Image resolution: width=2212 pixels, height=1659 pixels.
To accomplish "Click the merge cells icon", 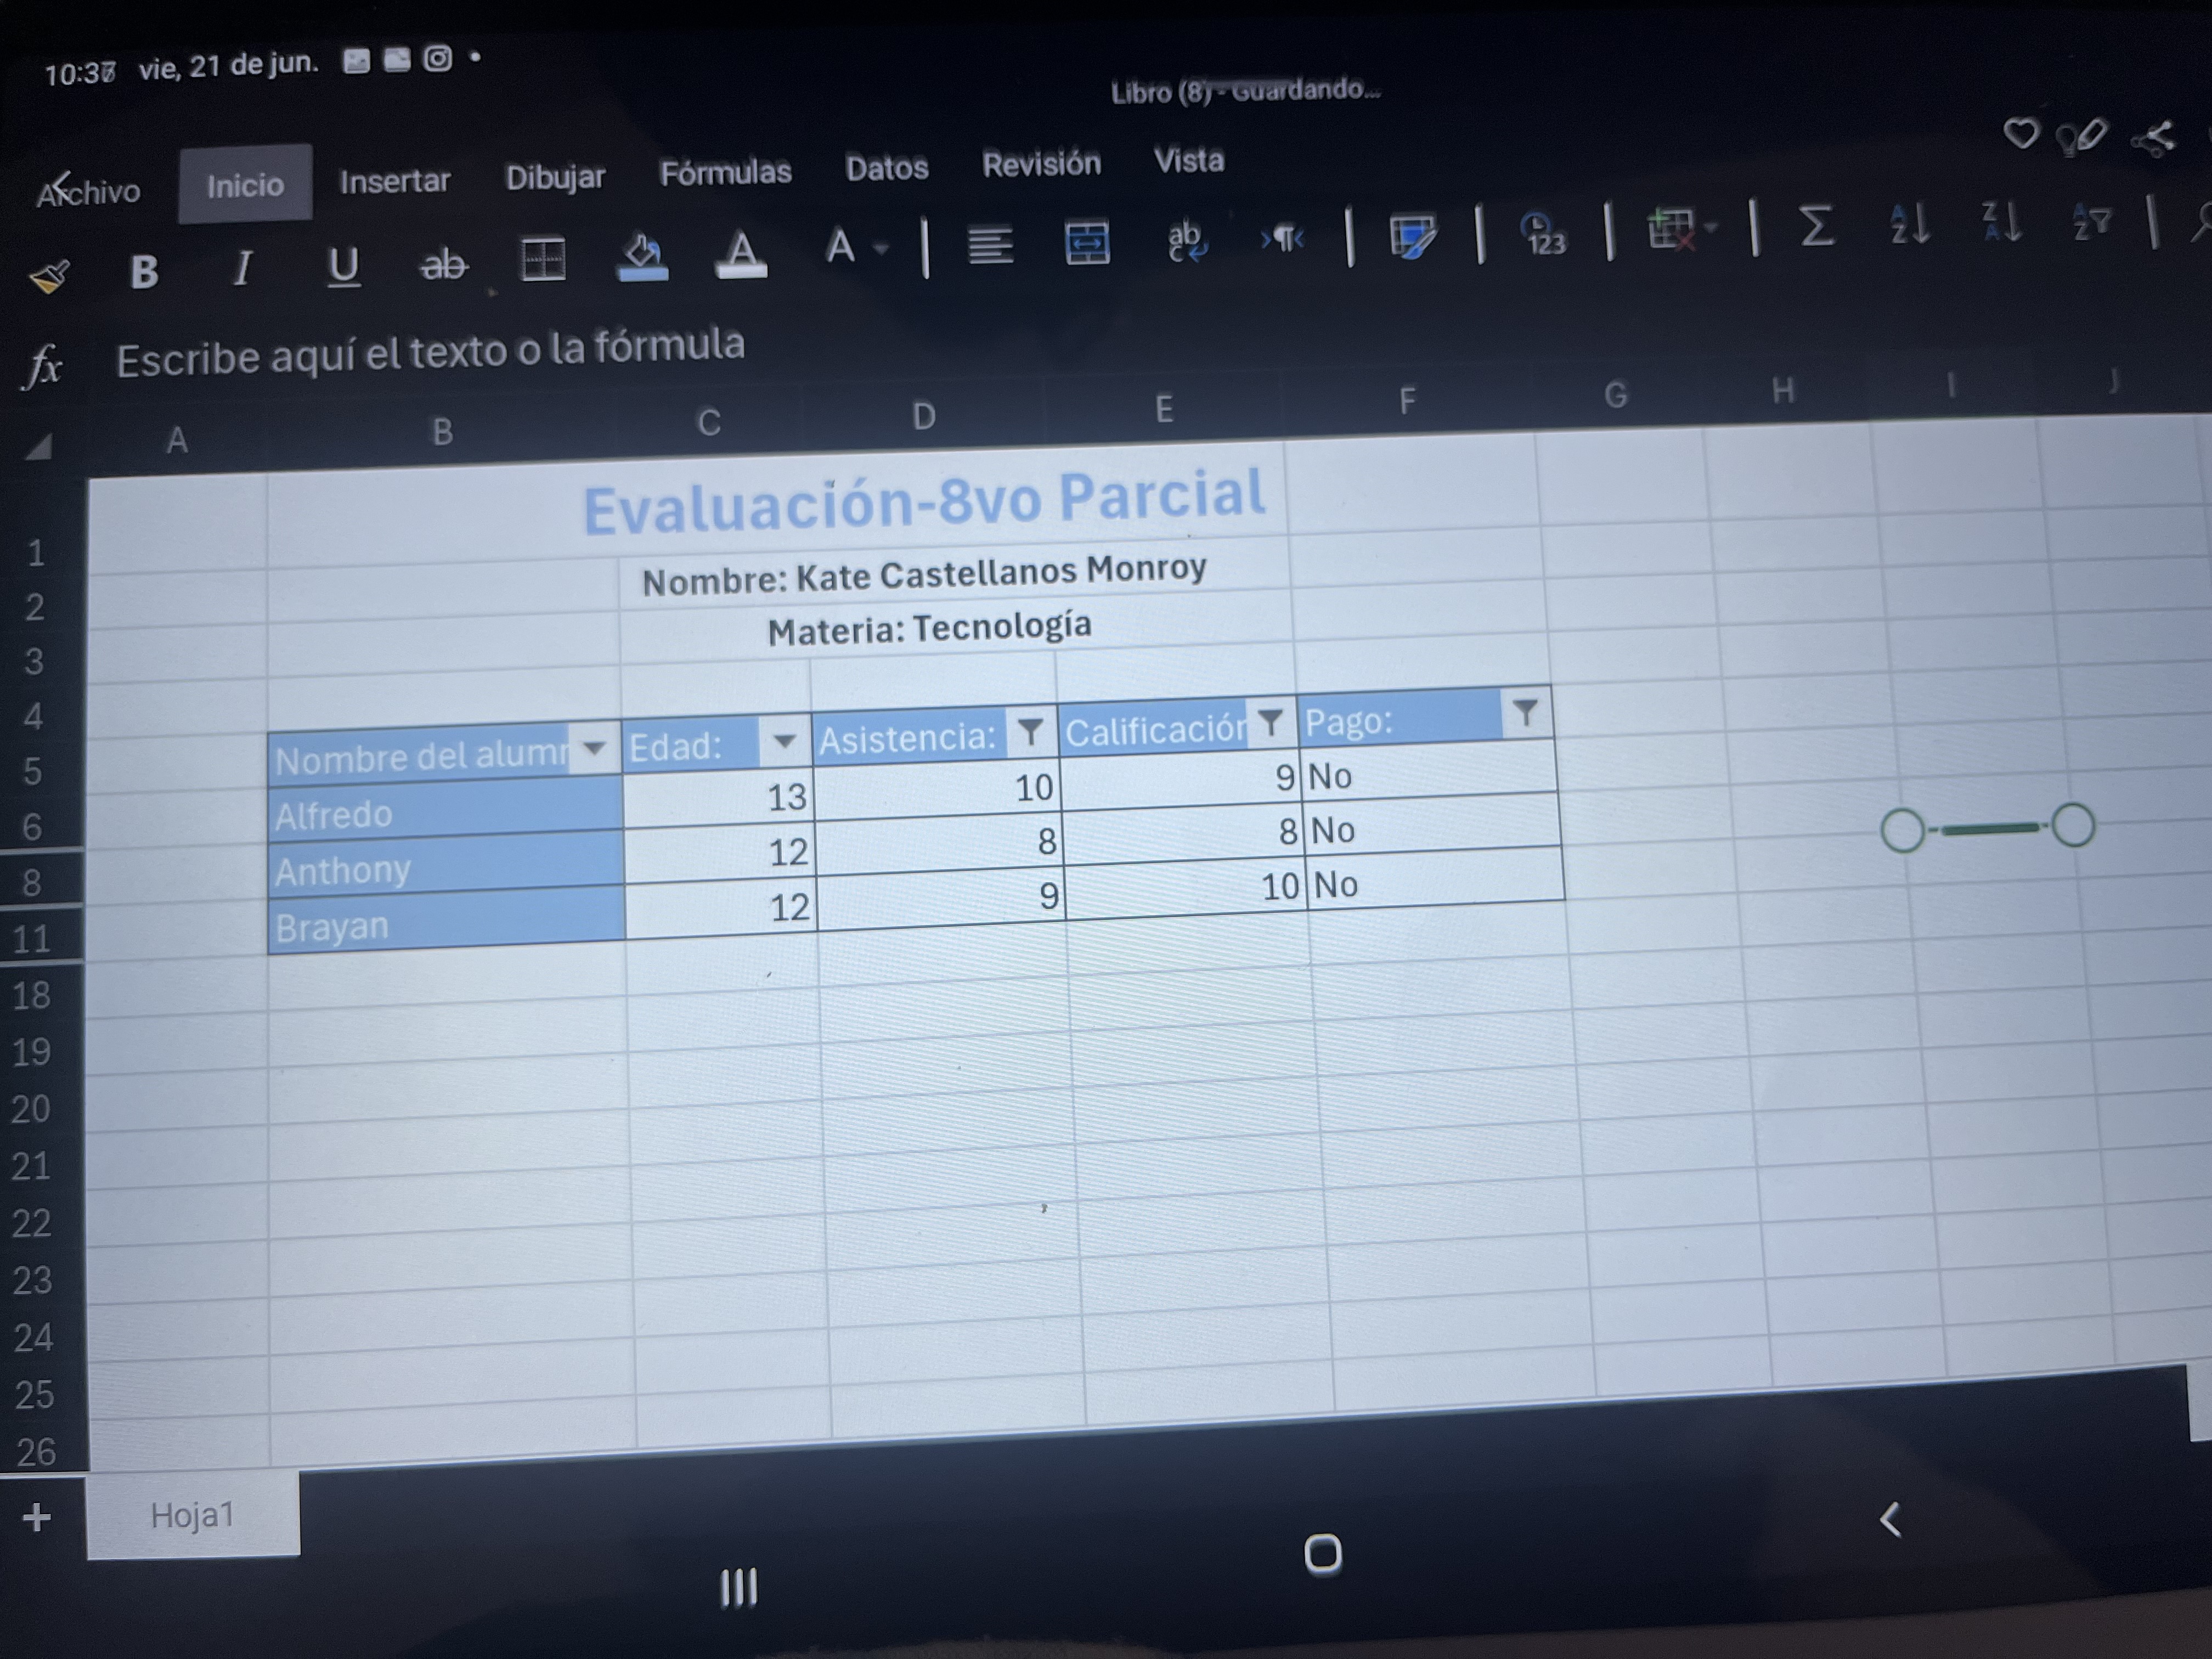I will point(1087,243).
